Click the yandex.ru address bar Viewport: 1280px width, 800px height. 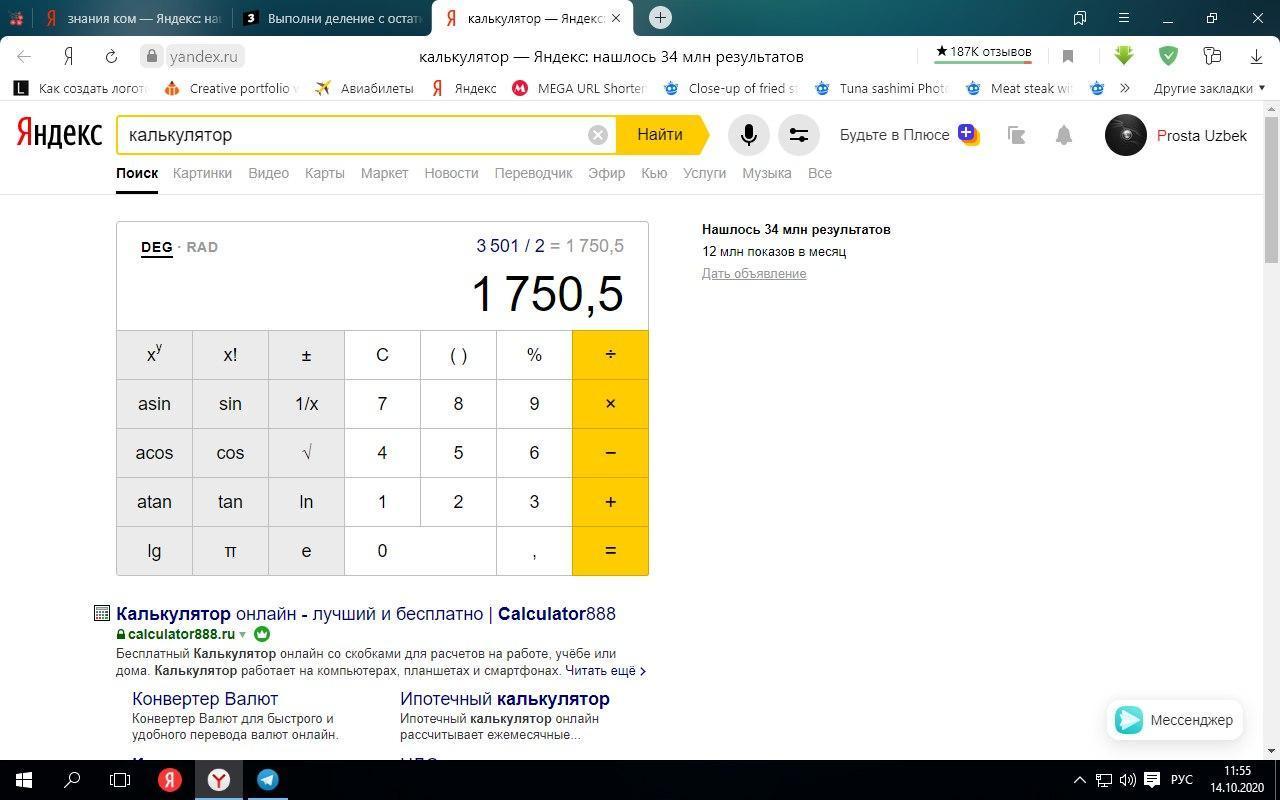[x=204, y=56]
